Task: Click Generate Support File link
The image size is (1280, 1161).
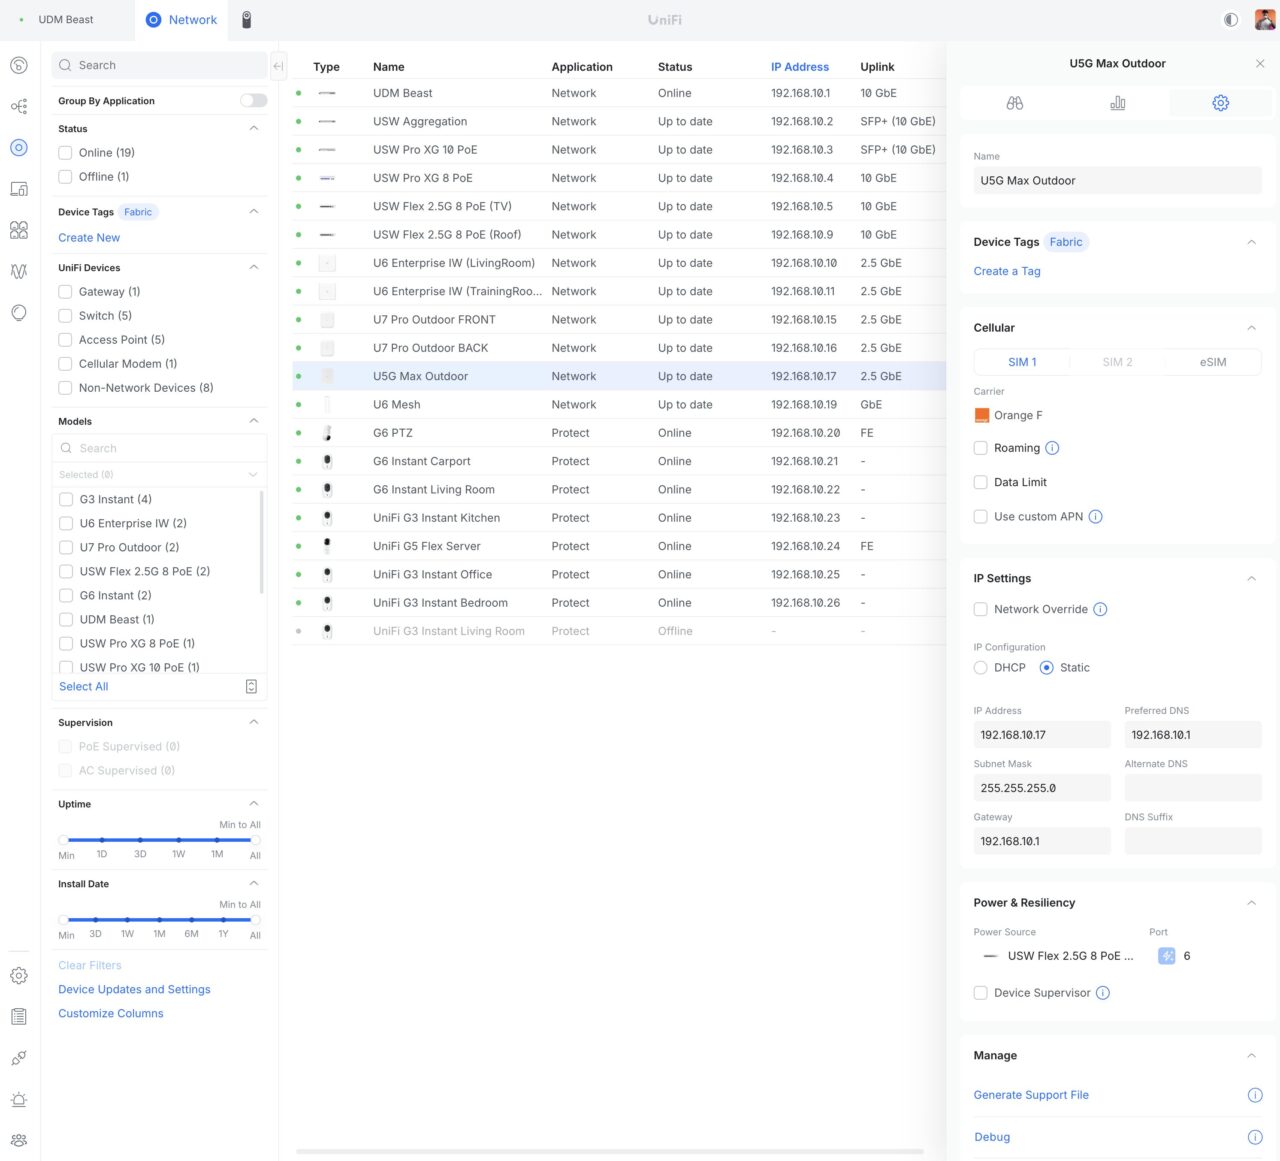Action: coord(1031,1095)
